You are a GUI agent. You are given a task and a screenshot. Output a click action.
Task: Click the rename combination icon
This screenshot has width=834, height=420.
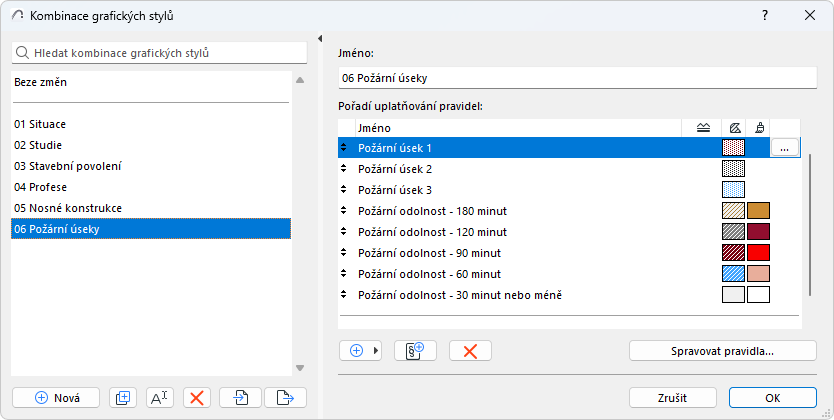point(160,397)
